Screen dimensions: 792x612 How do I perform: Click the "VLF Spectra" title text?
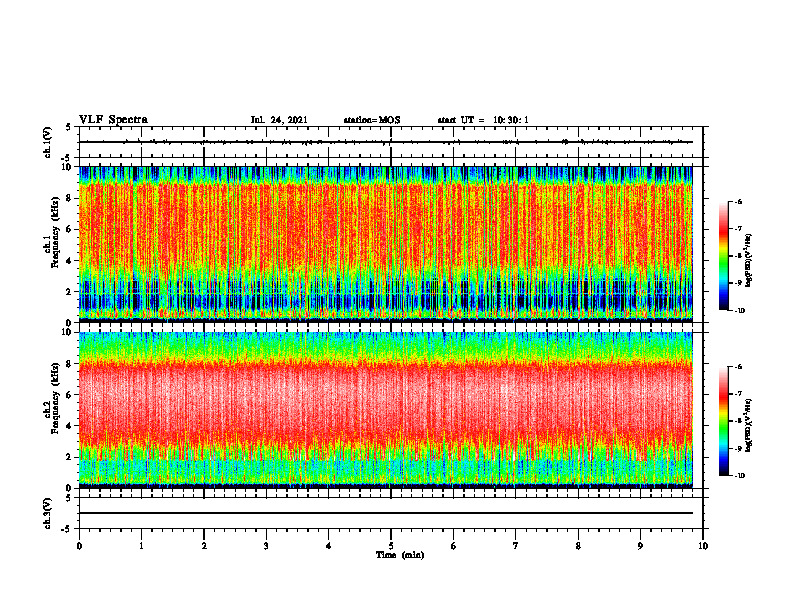click(113, 120)
